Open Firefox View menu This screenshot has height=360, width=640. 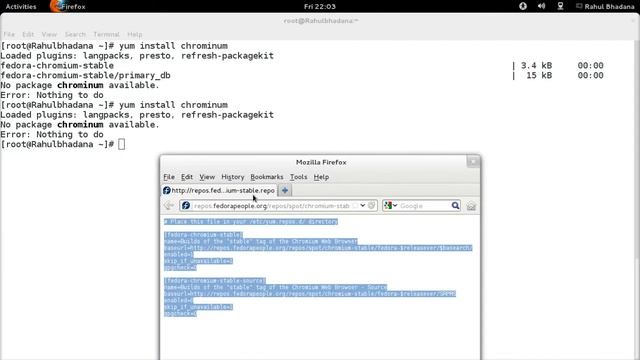click(207, 177)
